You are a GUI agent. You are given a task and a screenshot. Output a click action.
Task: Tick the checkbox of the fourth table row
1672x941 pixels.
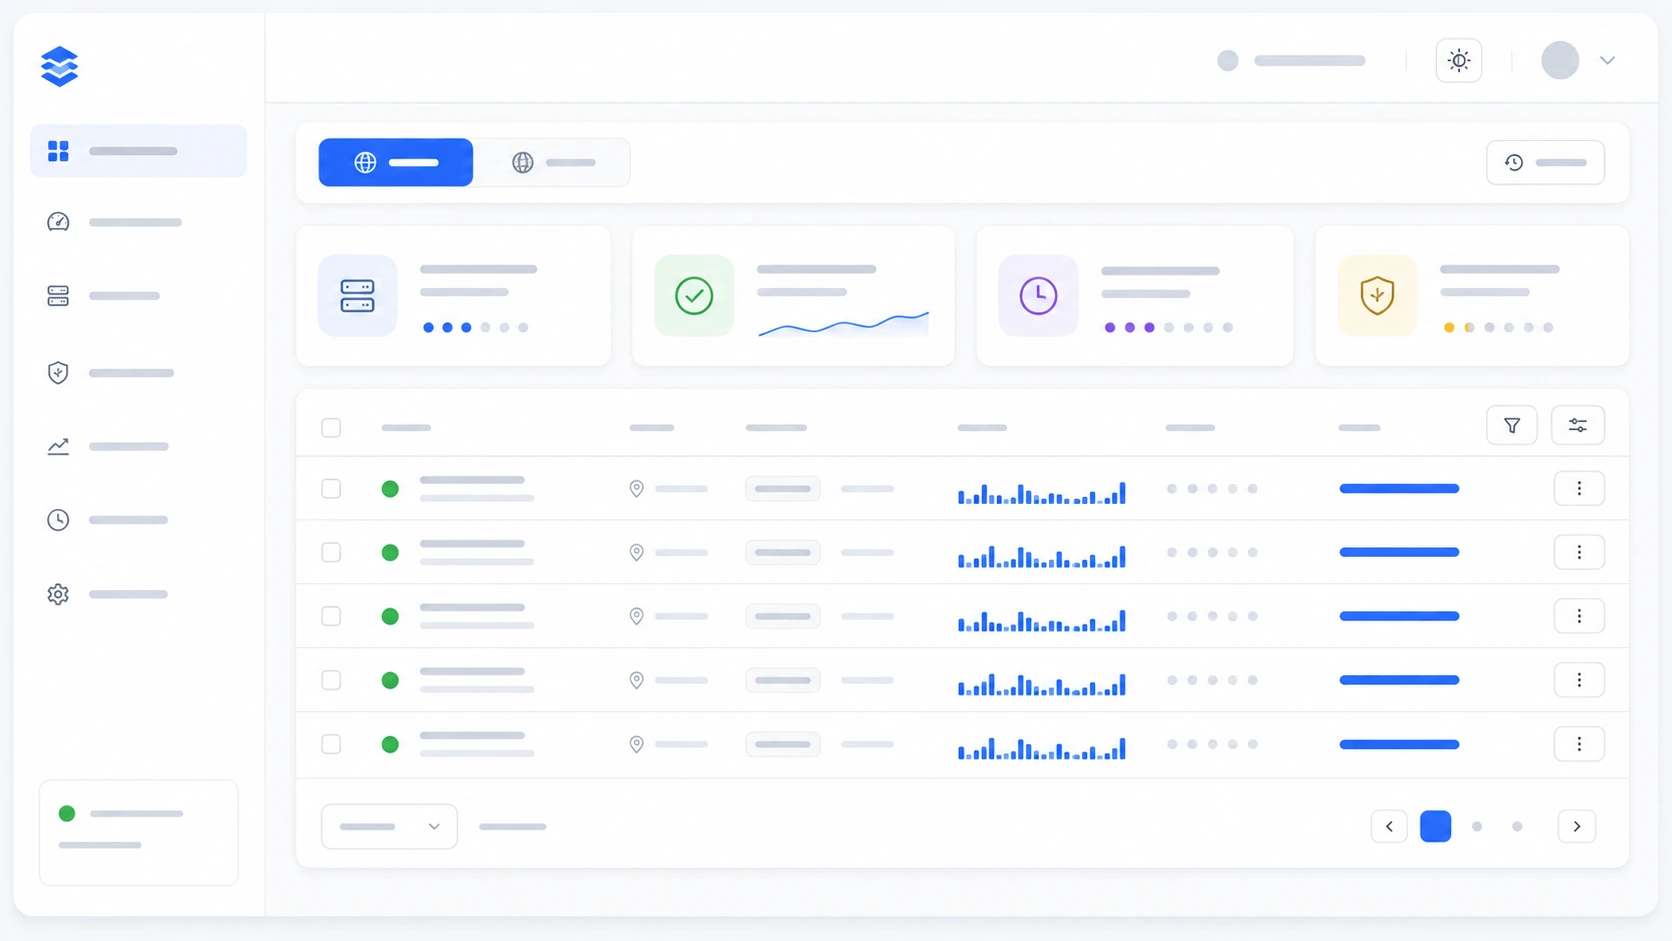pyautogui.click(x=331, y=681)
